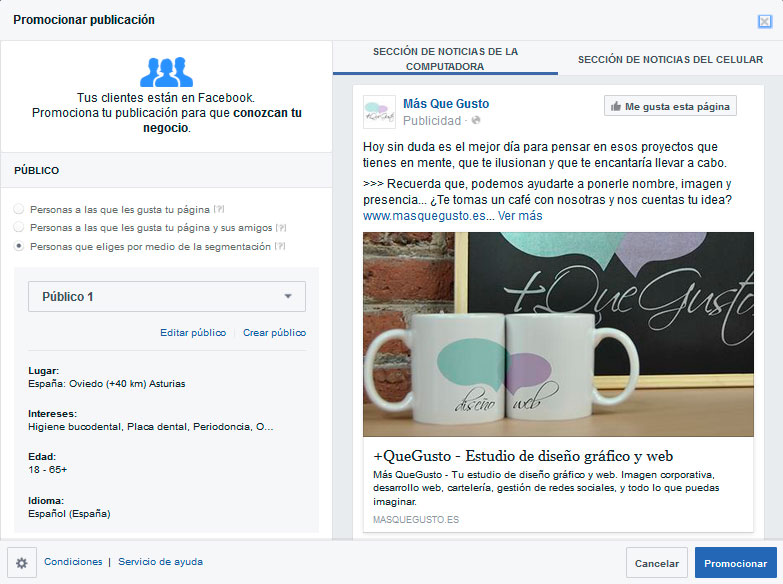Click the mugs ad preview image

coord(558,334)
